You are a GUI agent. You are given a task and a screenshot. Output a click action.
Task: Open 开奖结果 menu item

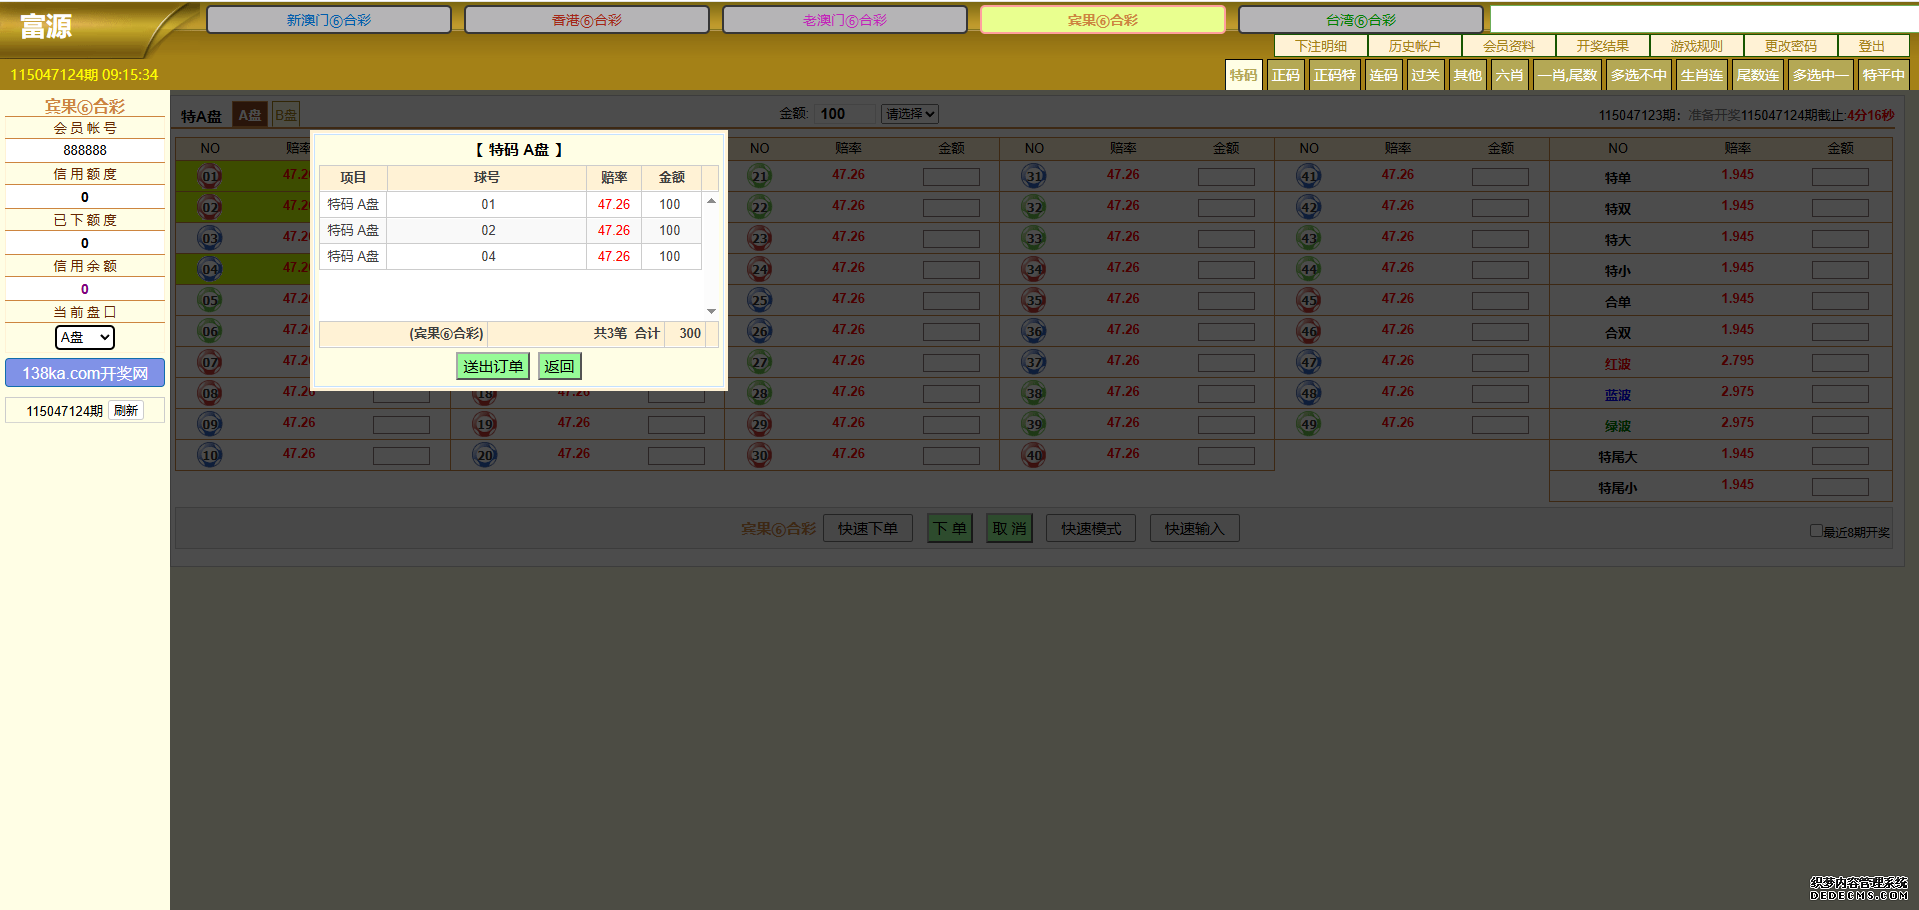tap(1603, 46)
